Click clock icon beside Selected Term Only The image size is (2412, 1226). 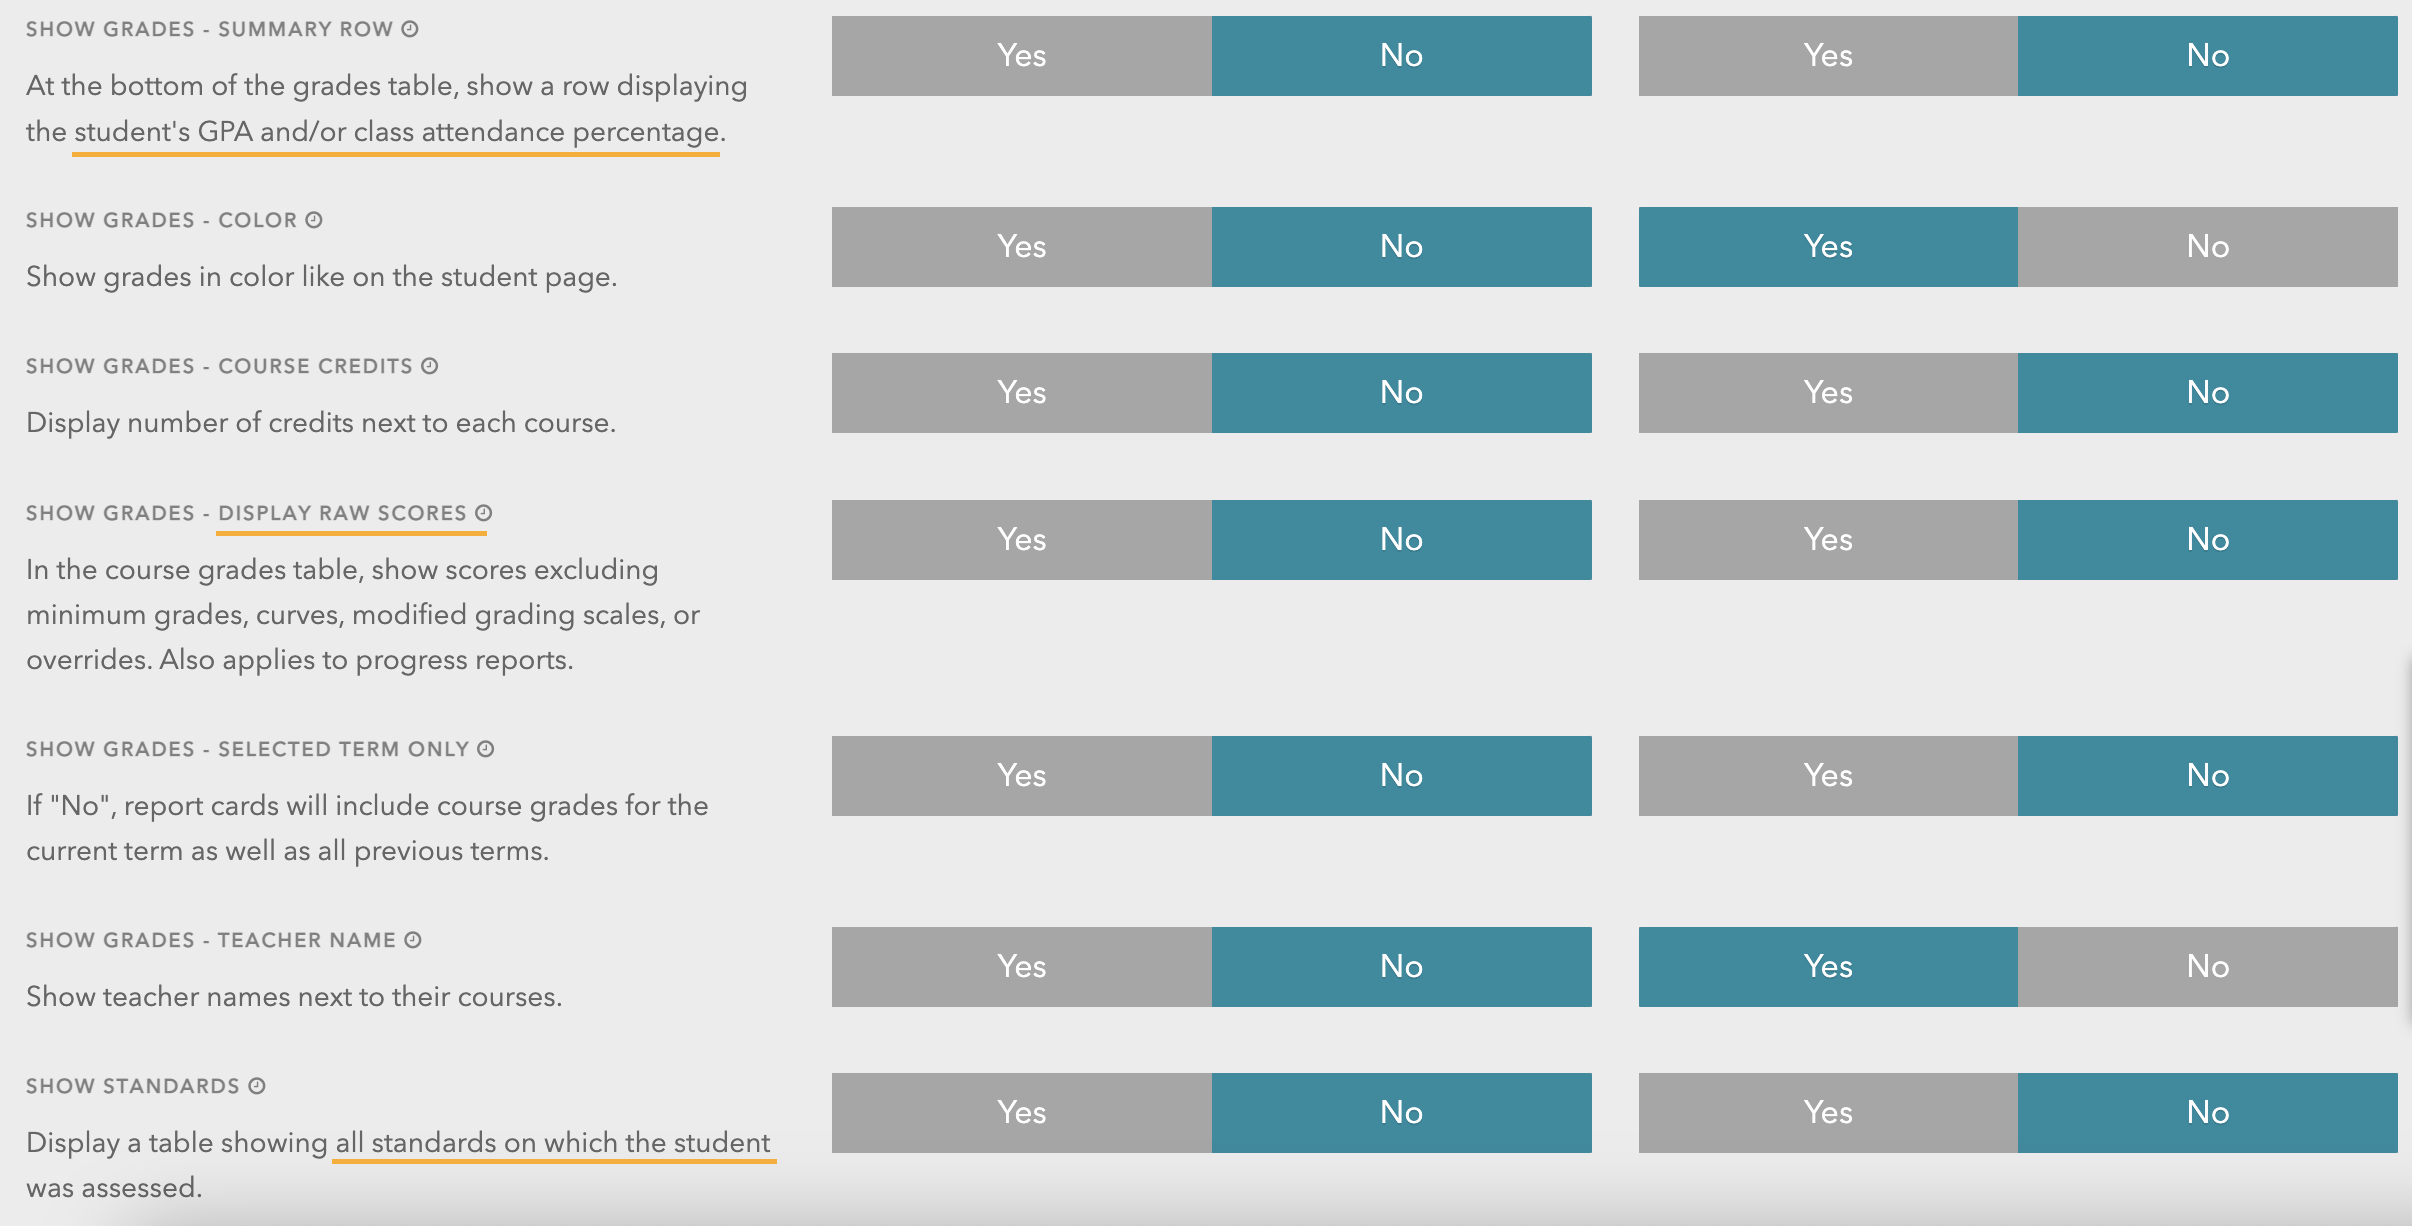tap(486, 749)
